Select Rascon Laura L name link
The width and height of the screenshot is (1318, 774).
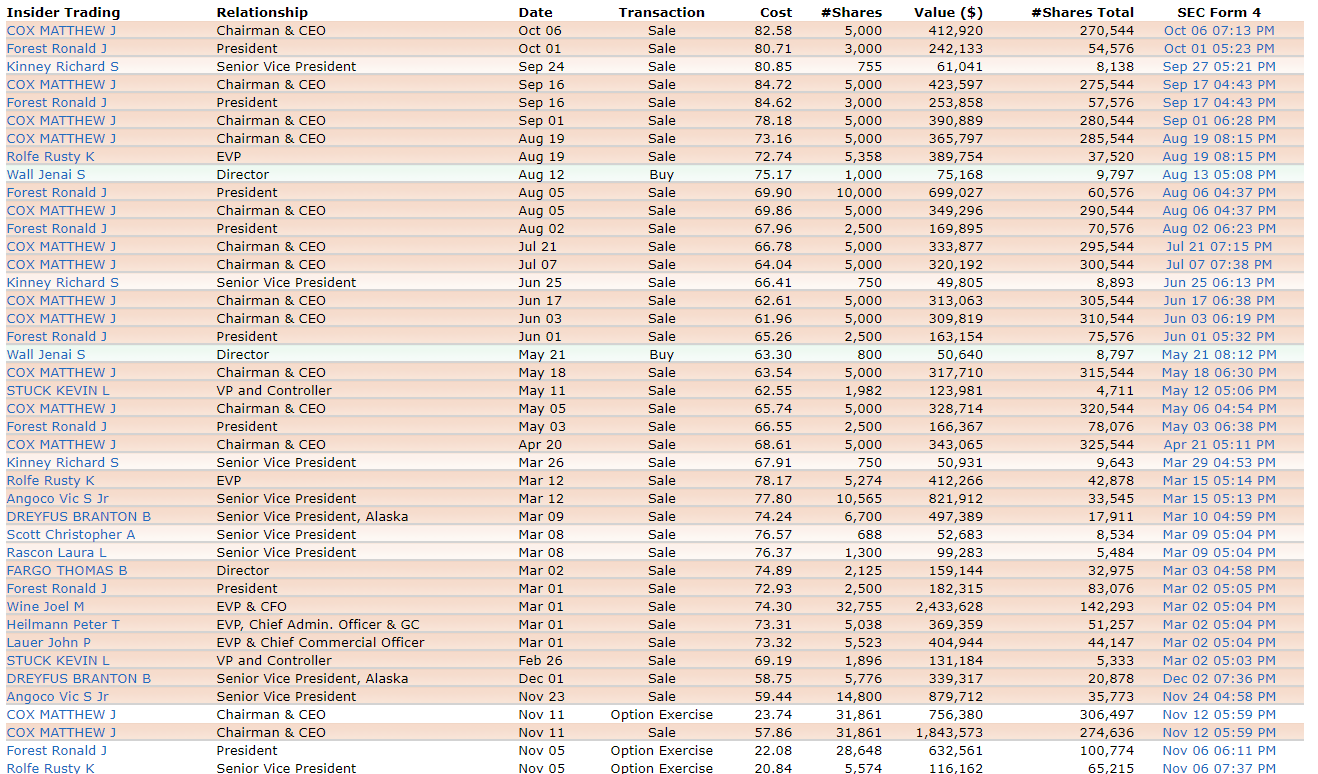(56, 553)
